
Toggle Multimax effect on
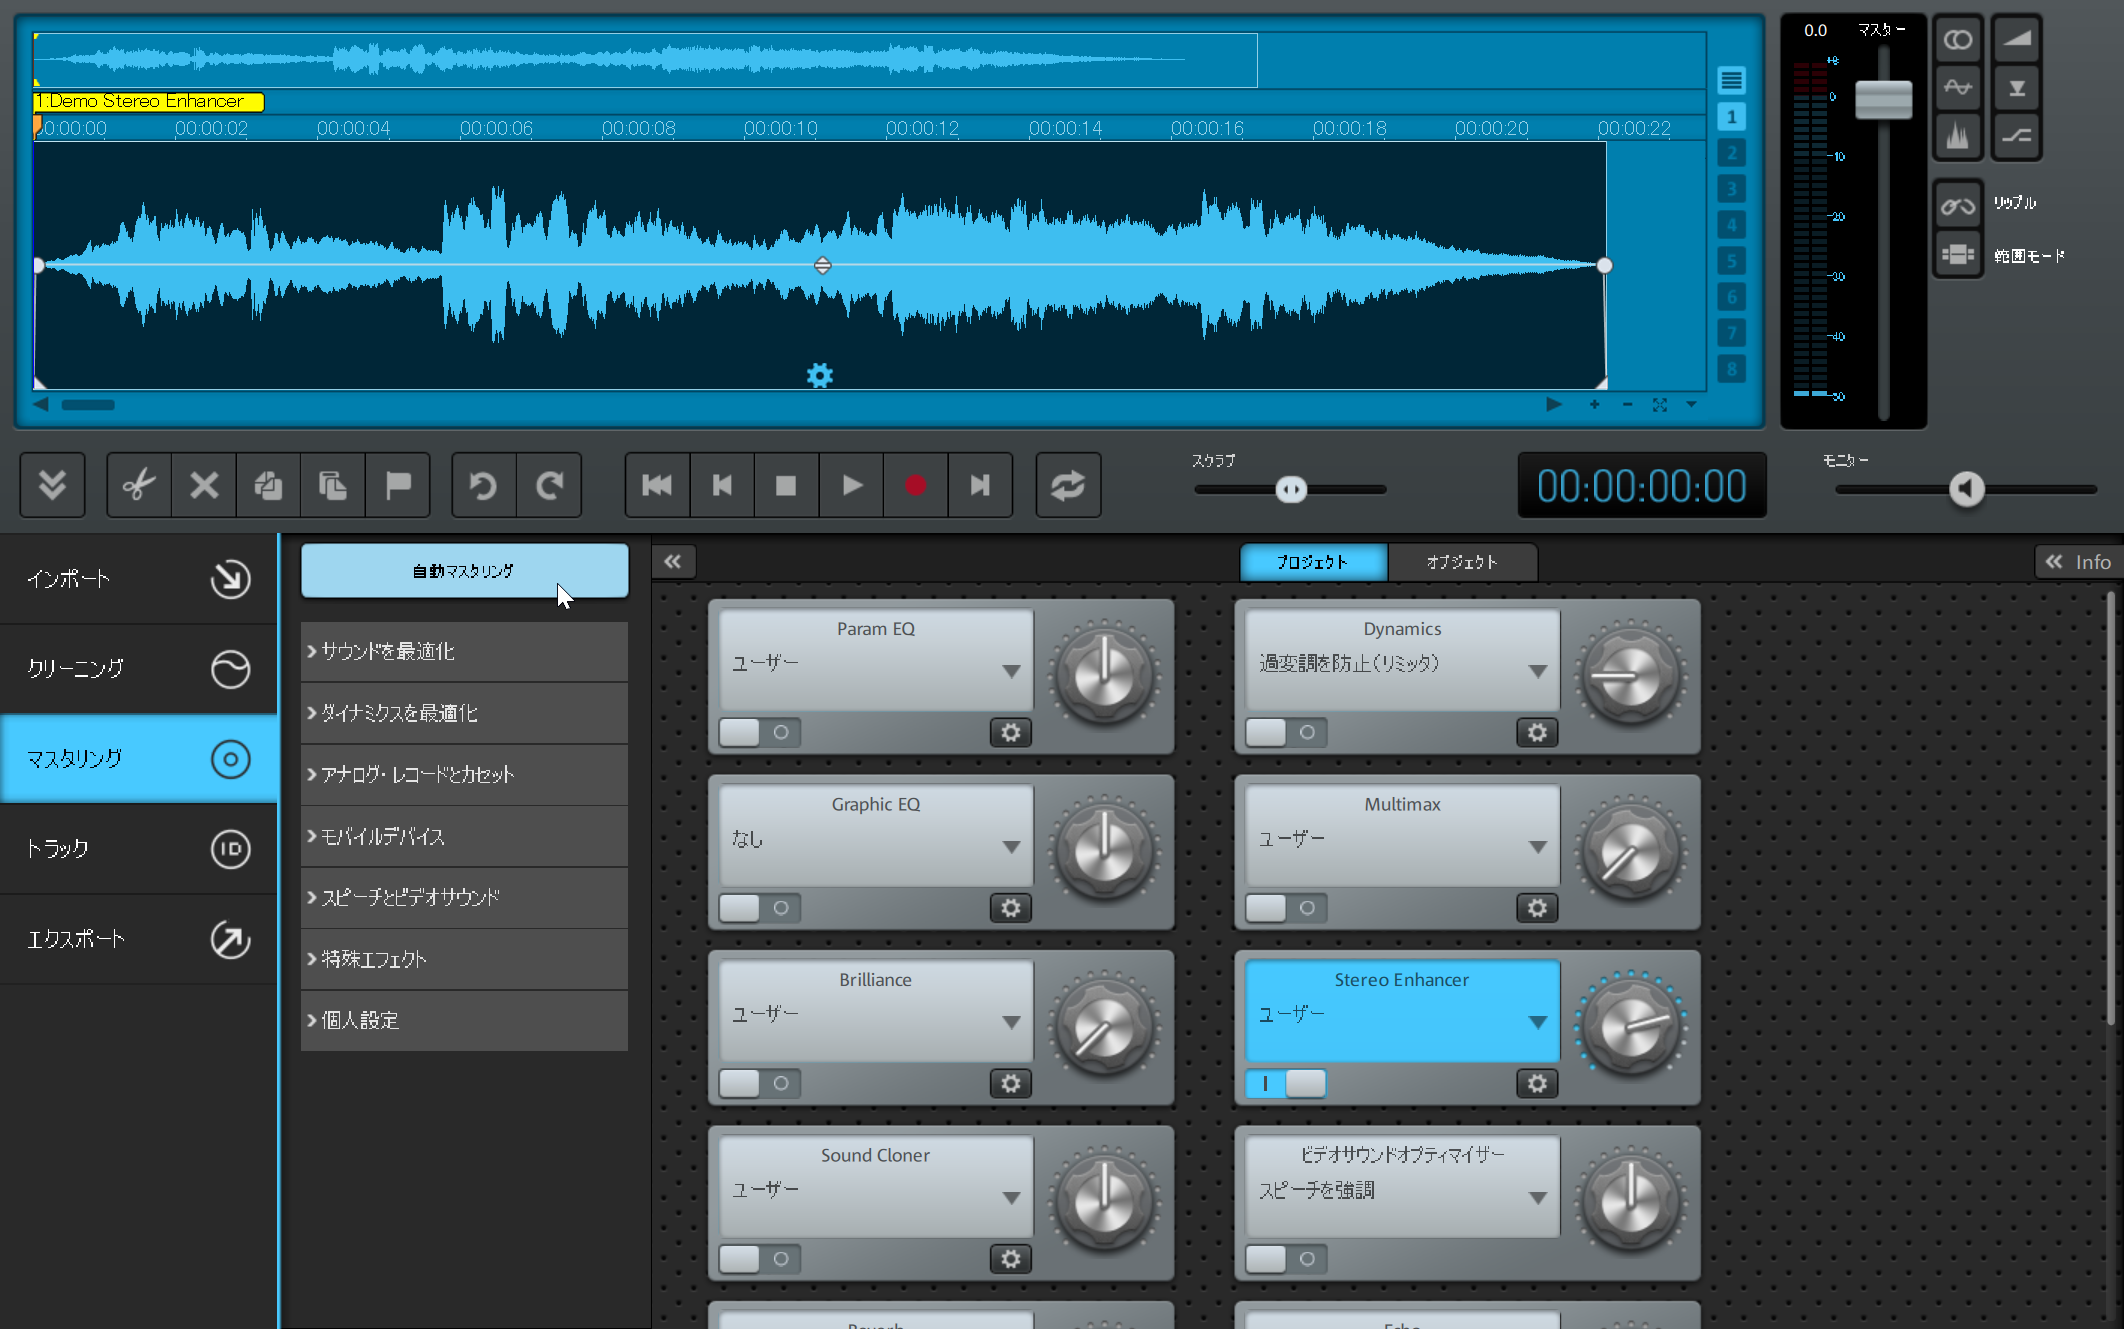pos(1286,908)
